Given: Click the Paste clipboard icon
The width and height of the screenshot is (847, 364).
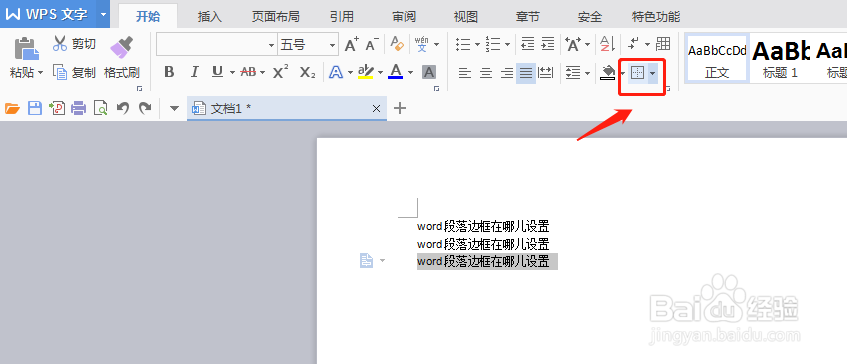Looking at the screenshot, I should click(26, 48).
